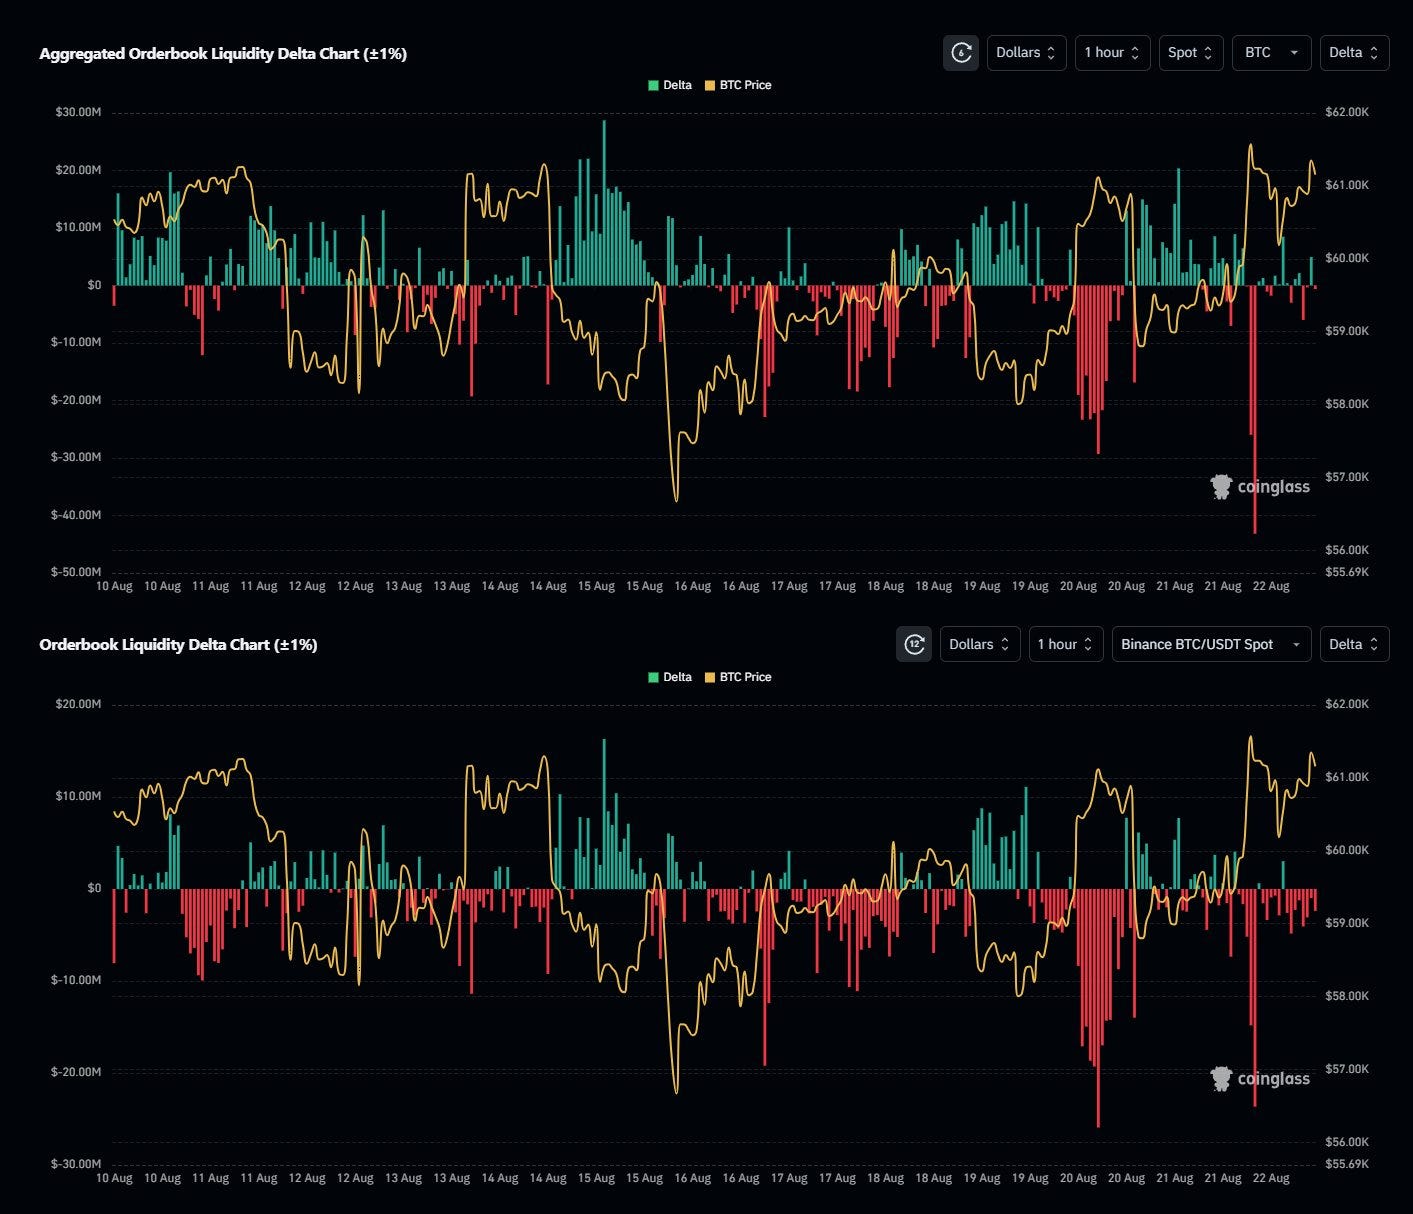The height and width of the screenshot is (1214, 1413).
Task: Click the auto-refresh timer icon in the Aggregated chart
Action: 961,53
